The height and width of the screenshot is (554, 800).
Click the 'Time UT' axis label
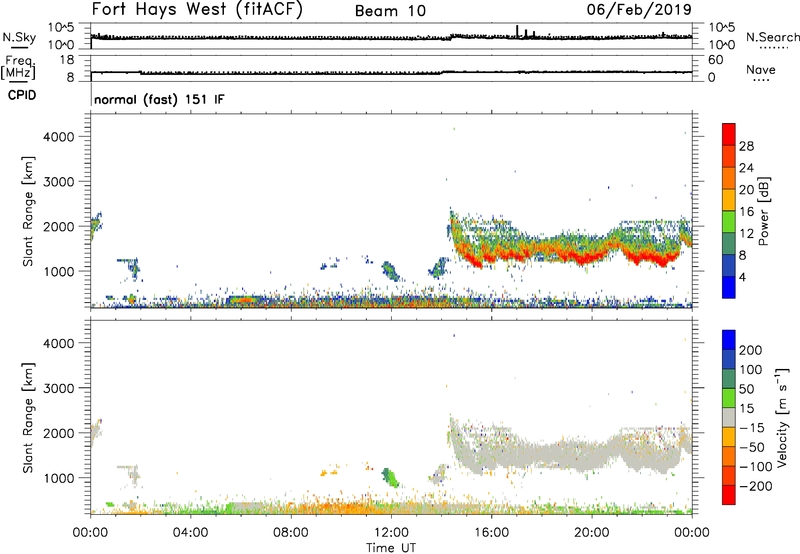click(x=391, y=548)
